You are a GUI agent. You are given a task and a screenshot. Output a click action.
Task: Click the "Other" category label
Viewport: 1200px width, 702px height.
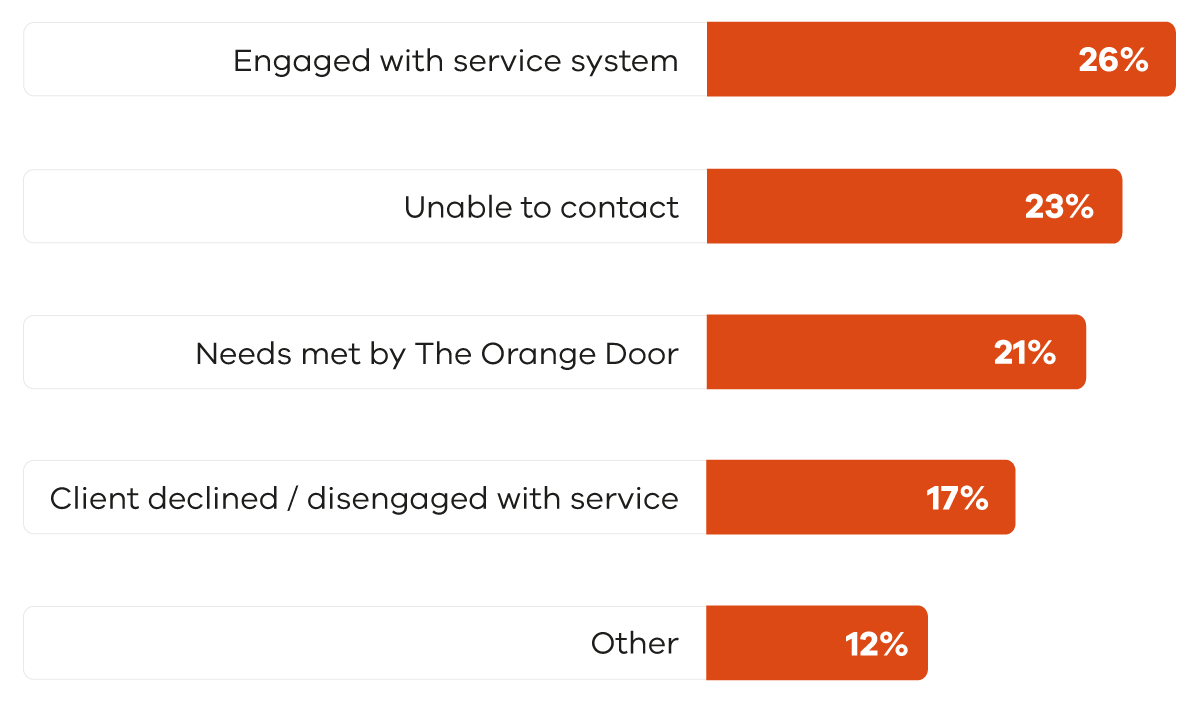coord(634,643)
